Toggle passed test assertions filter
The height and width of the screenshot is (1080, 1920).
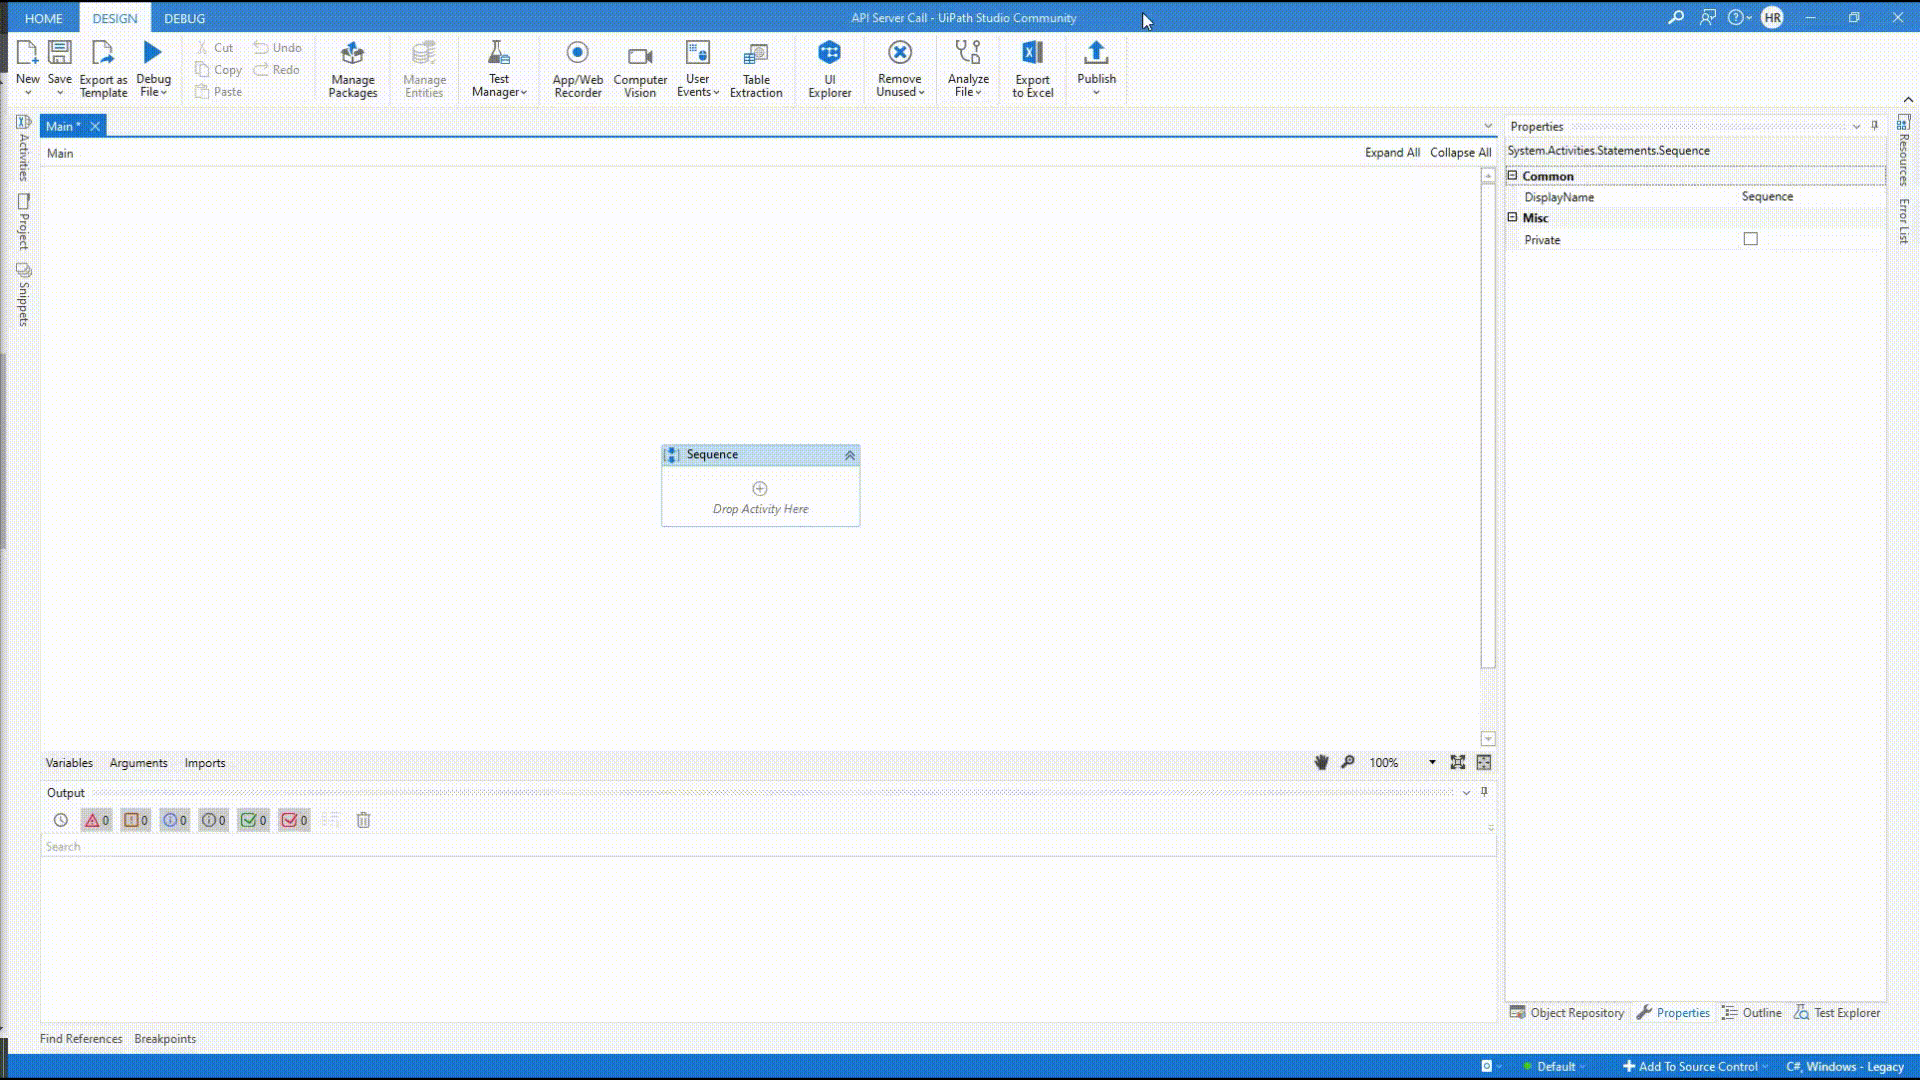click(x=253, y=820)
